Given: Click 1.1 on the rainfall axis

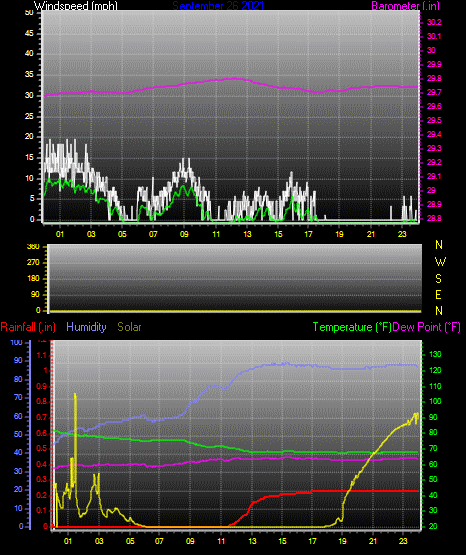Looking at the screenshot, I should pyautogui.click(x=42, y=355).
